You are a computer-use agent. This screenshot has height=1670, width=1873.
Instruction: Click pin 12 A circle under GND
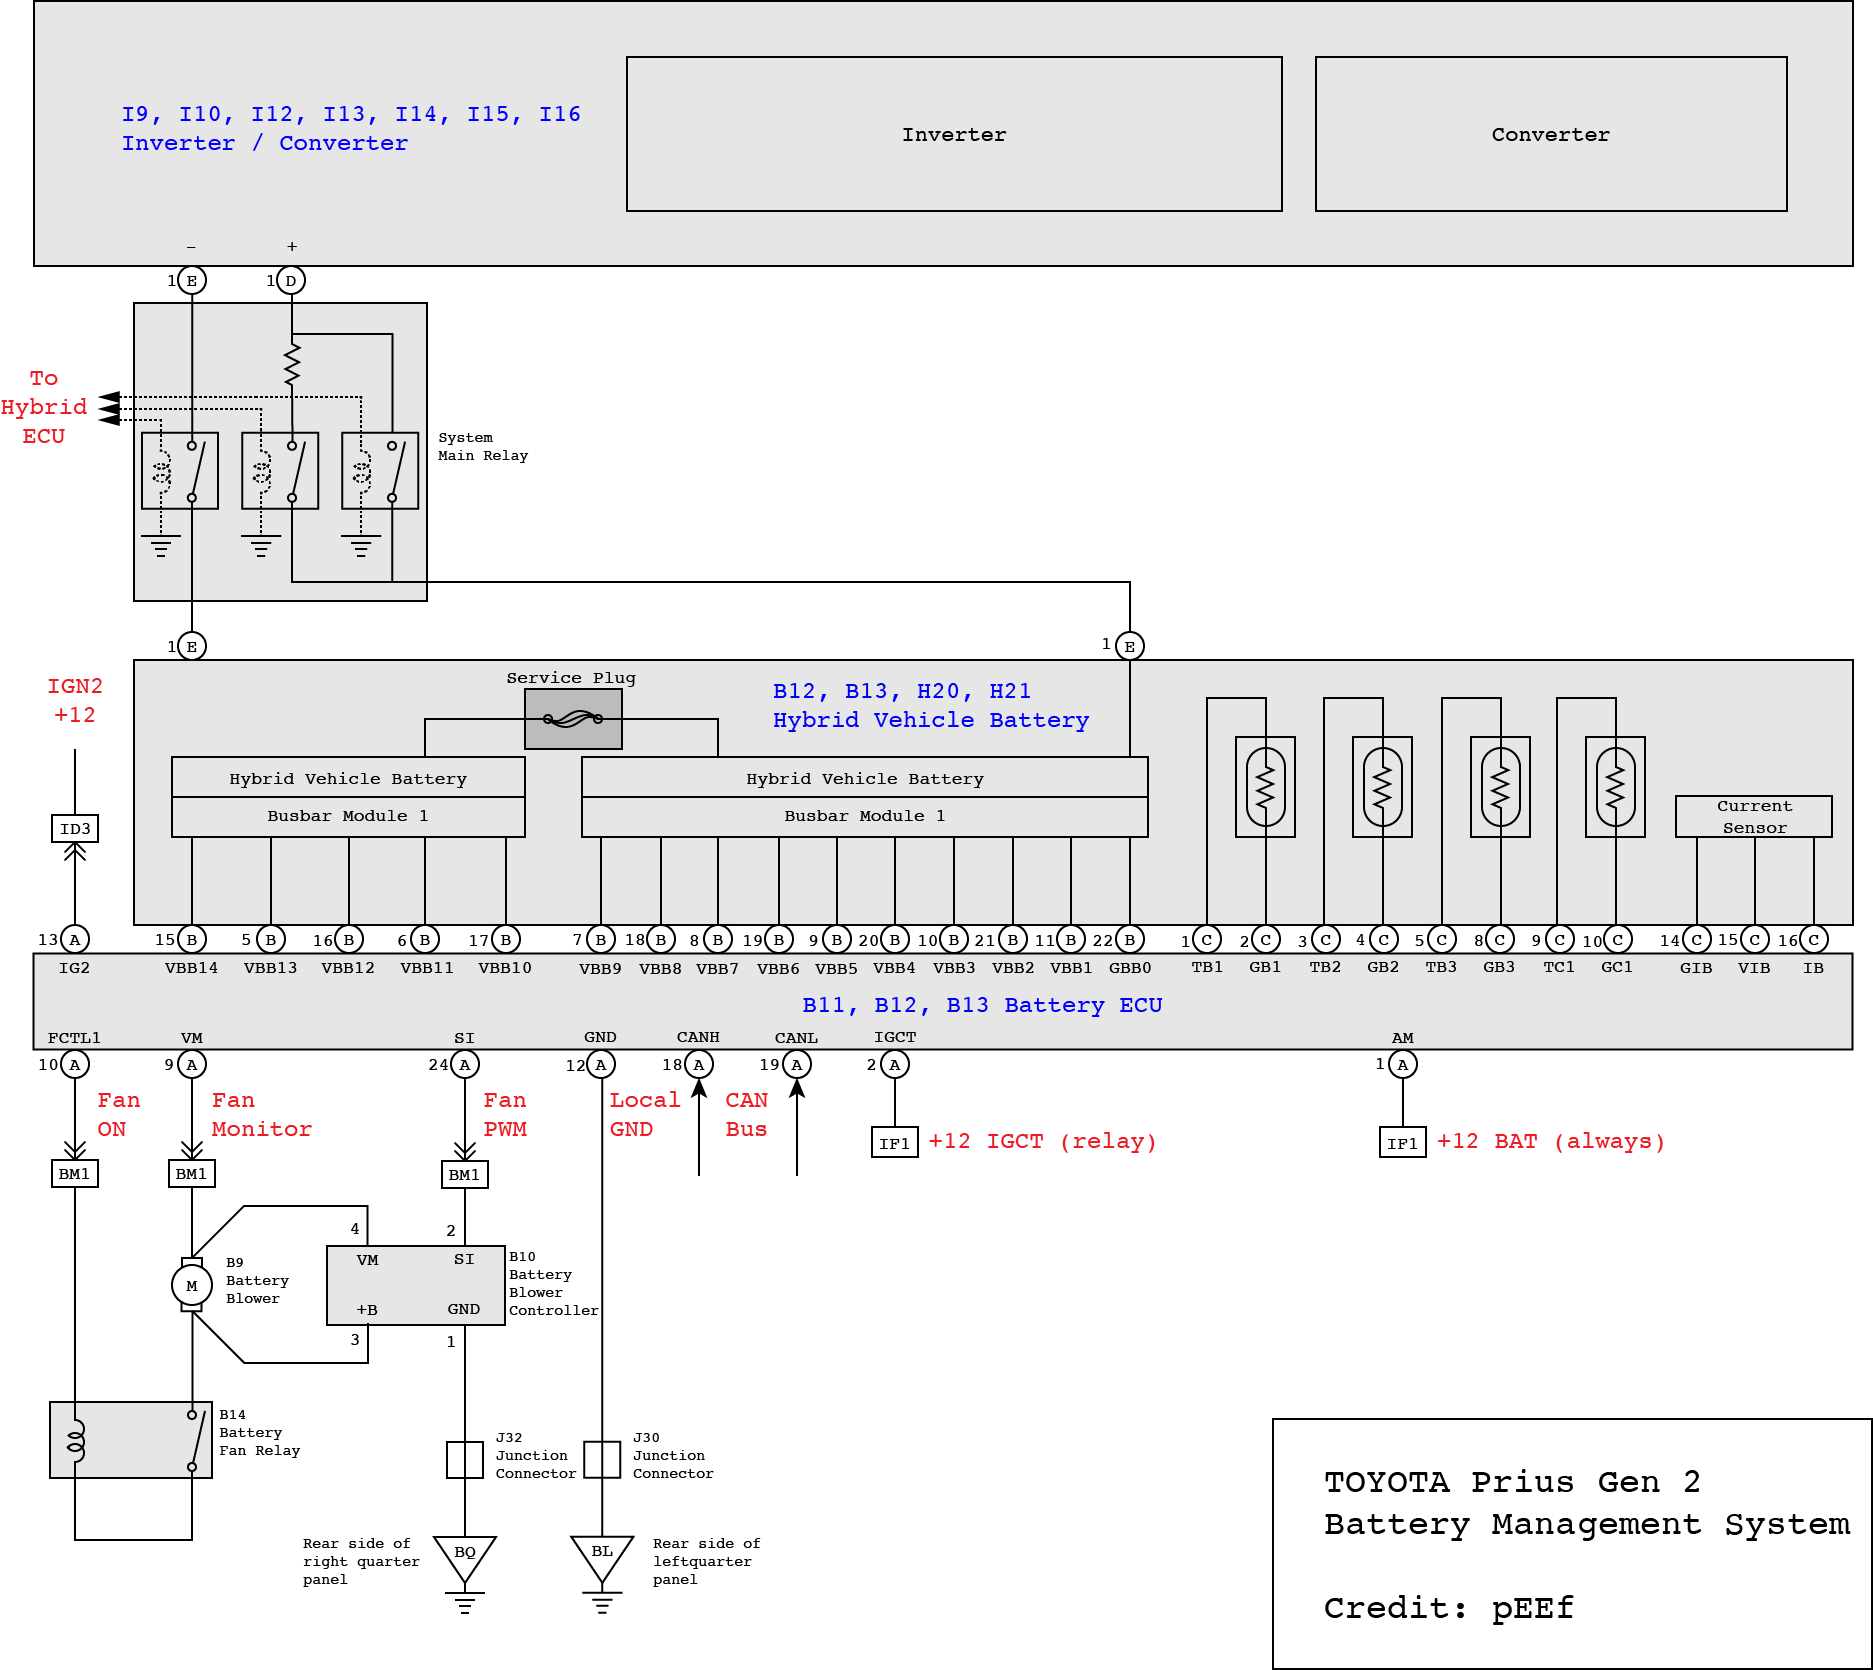click(x=601, y=1065)
